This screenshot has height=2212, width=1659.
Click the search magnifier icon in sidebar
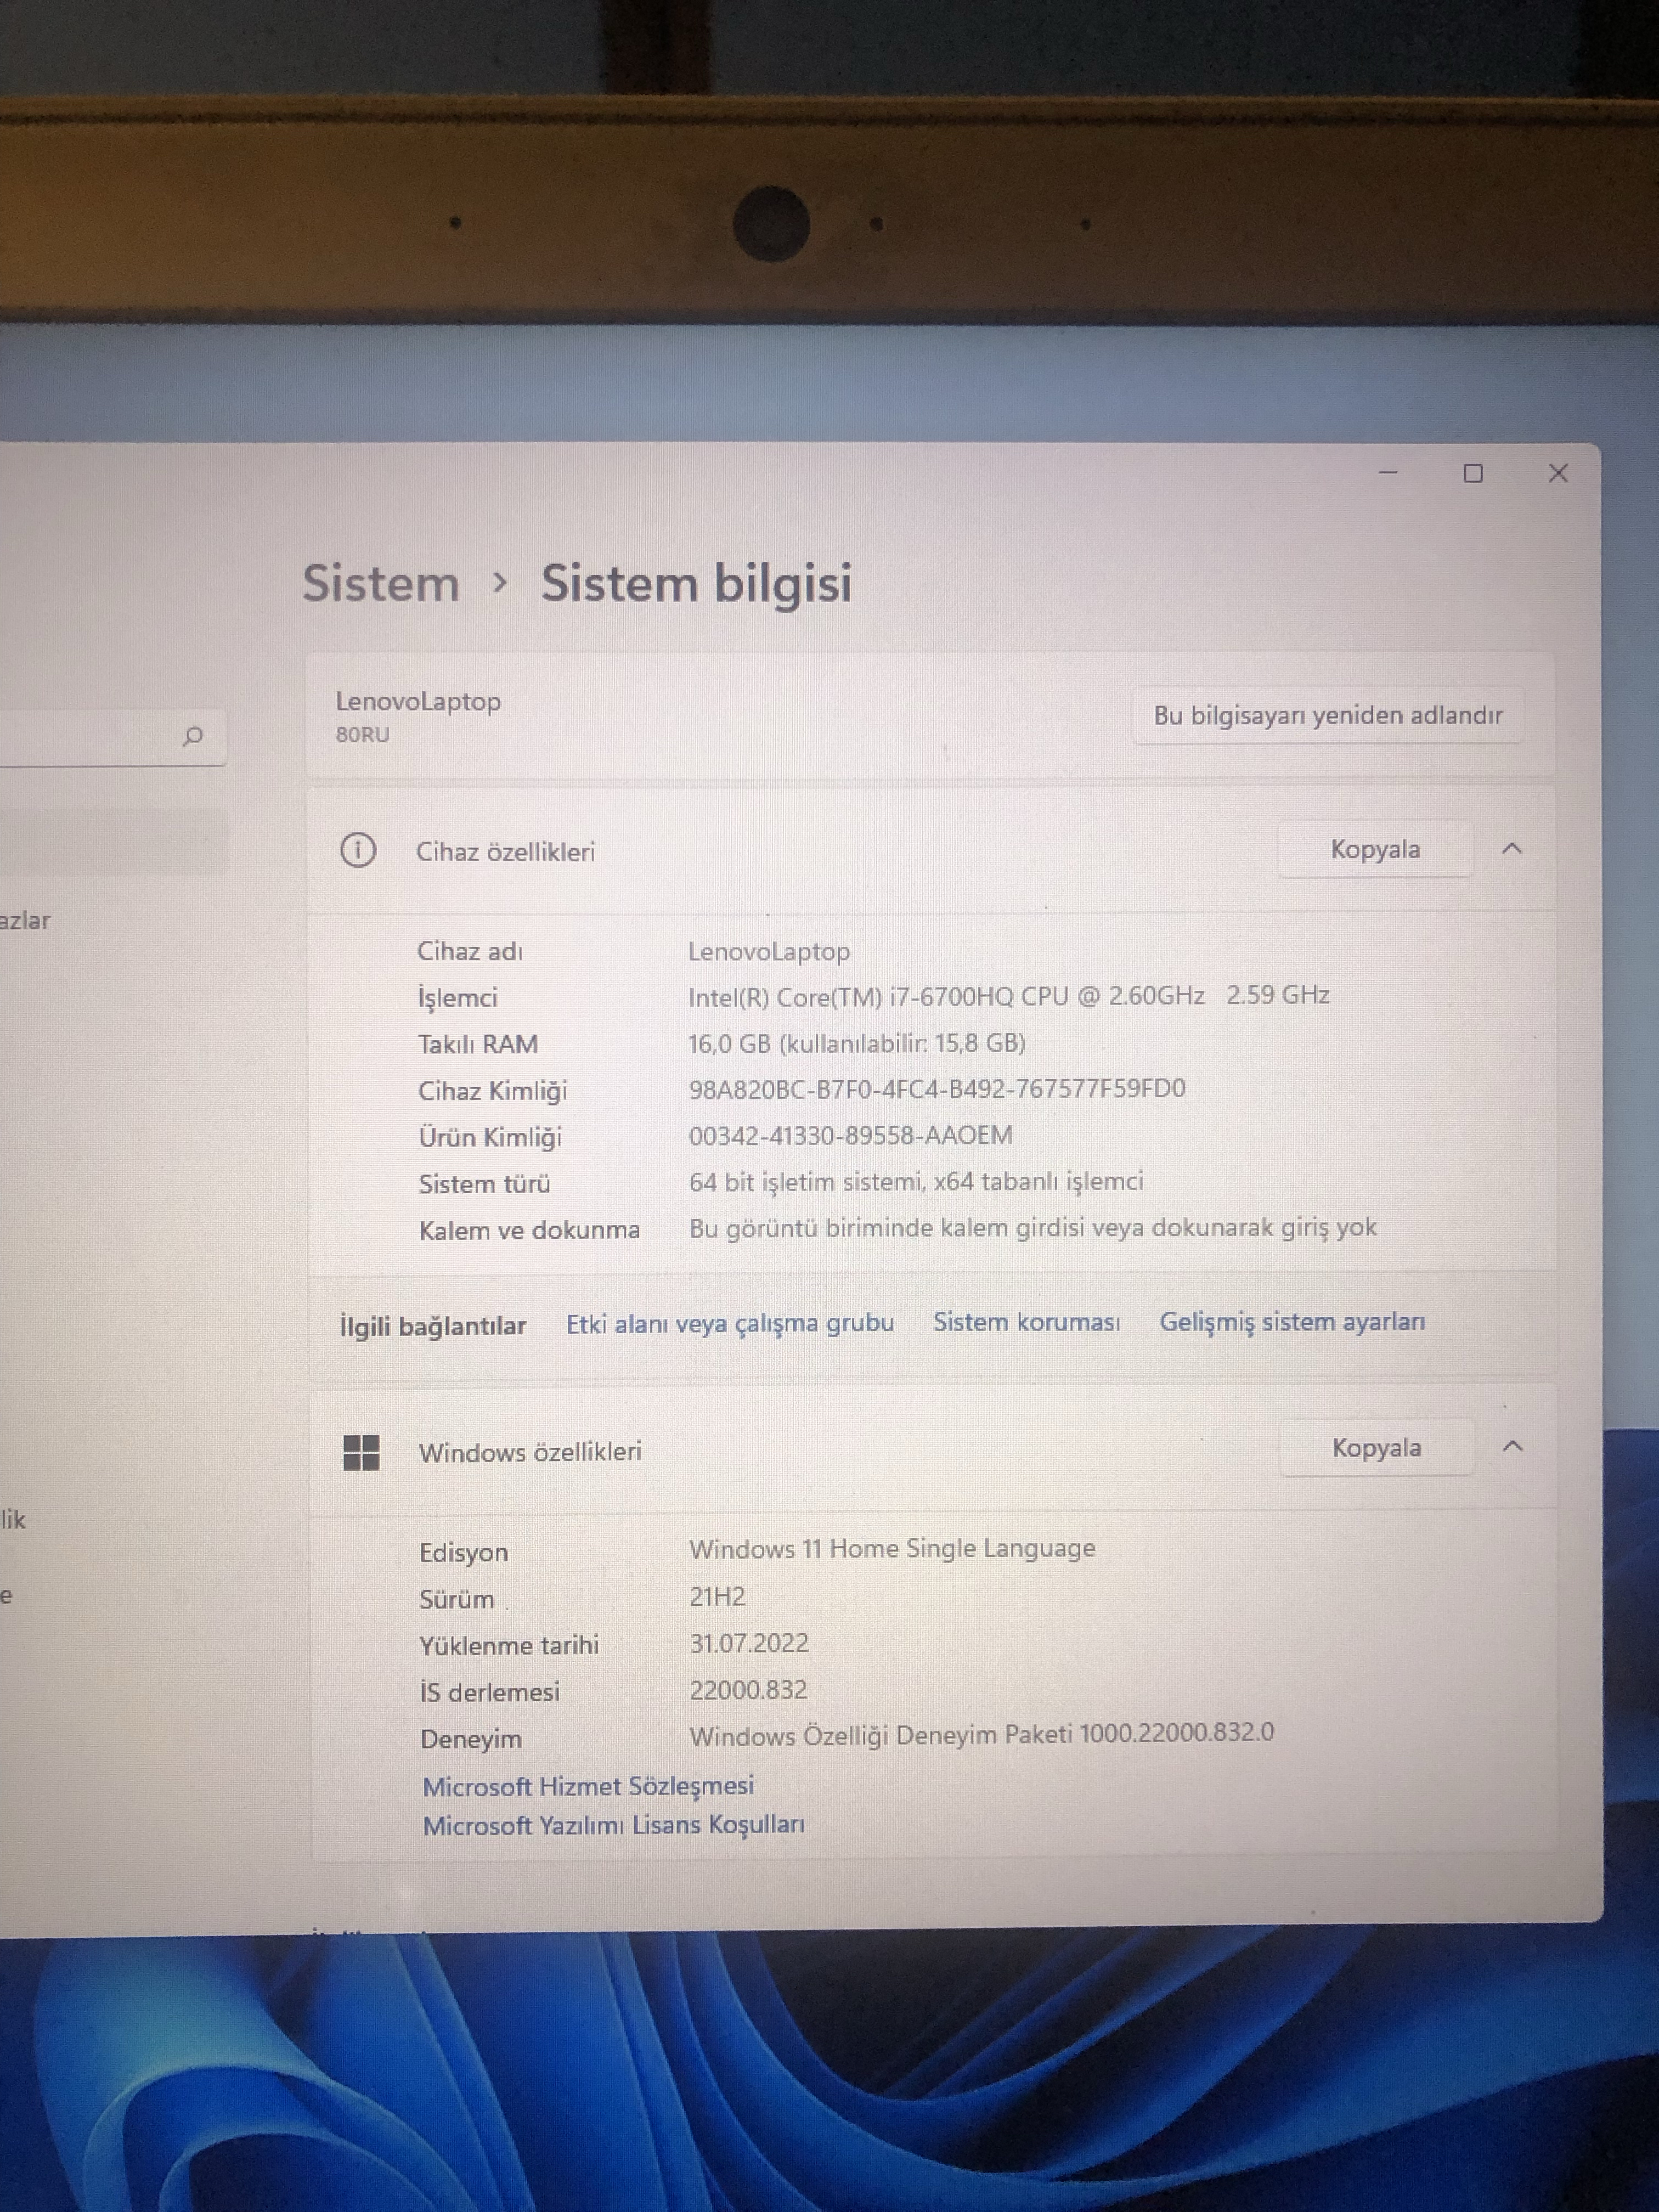193,737
